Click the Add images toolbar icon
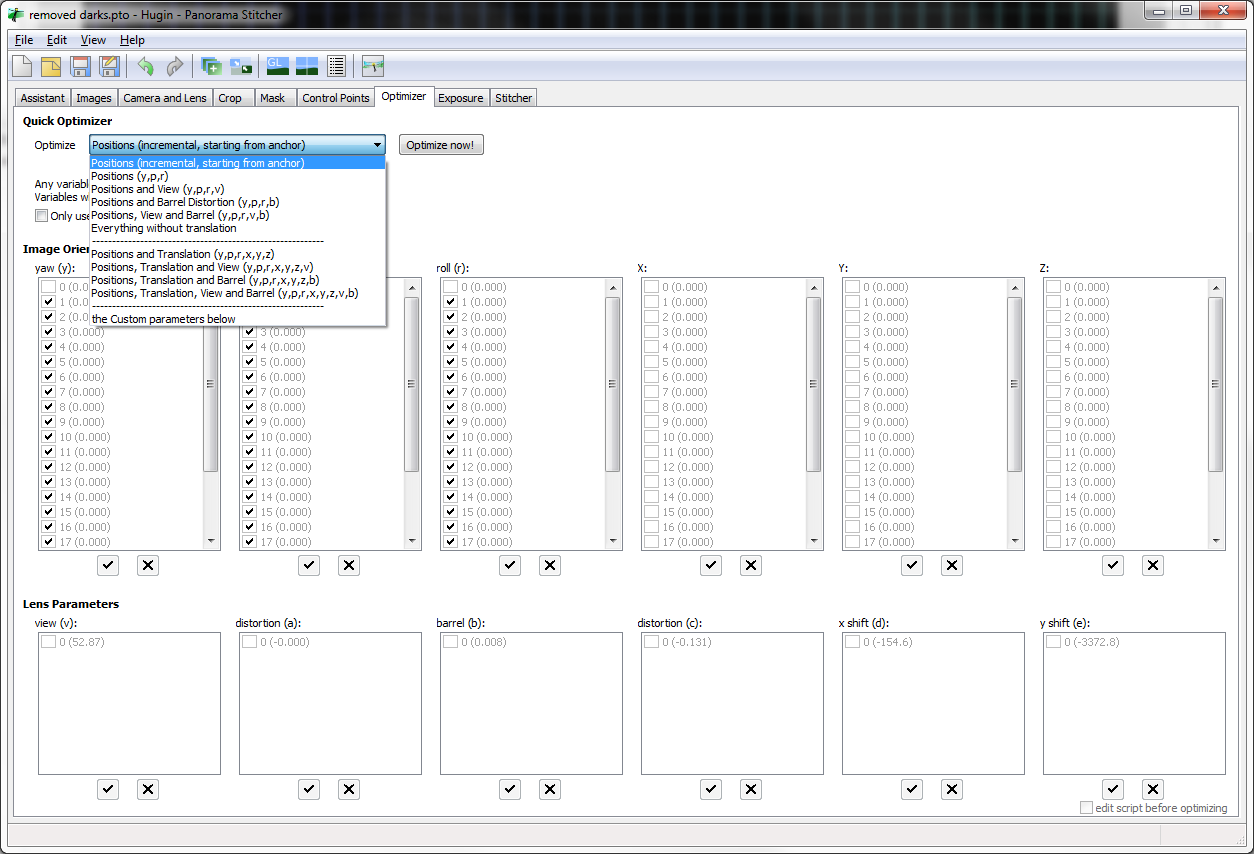1254x854 pixels. click(211, 67)
